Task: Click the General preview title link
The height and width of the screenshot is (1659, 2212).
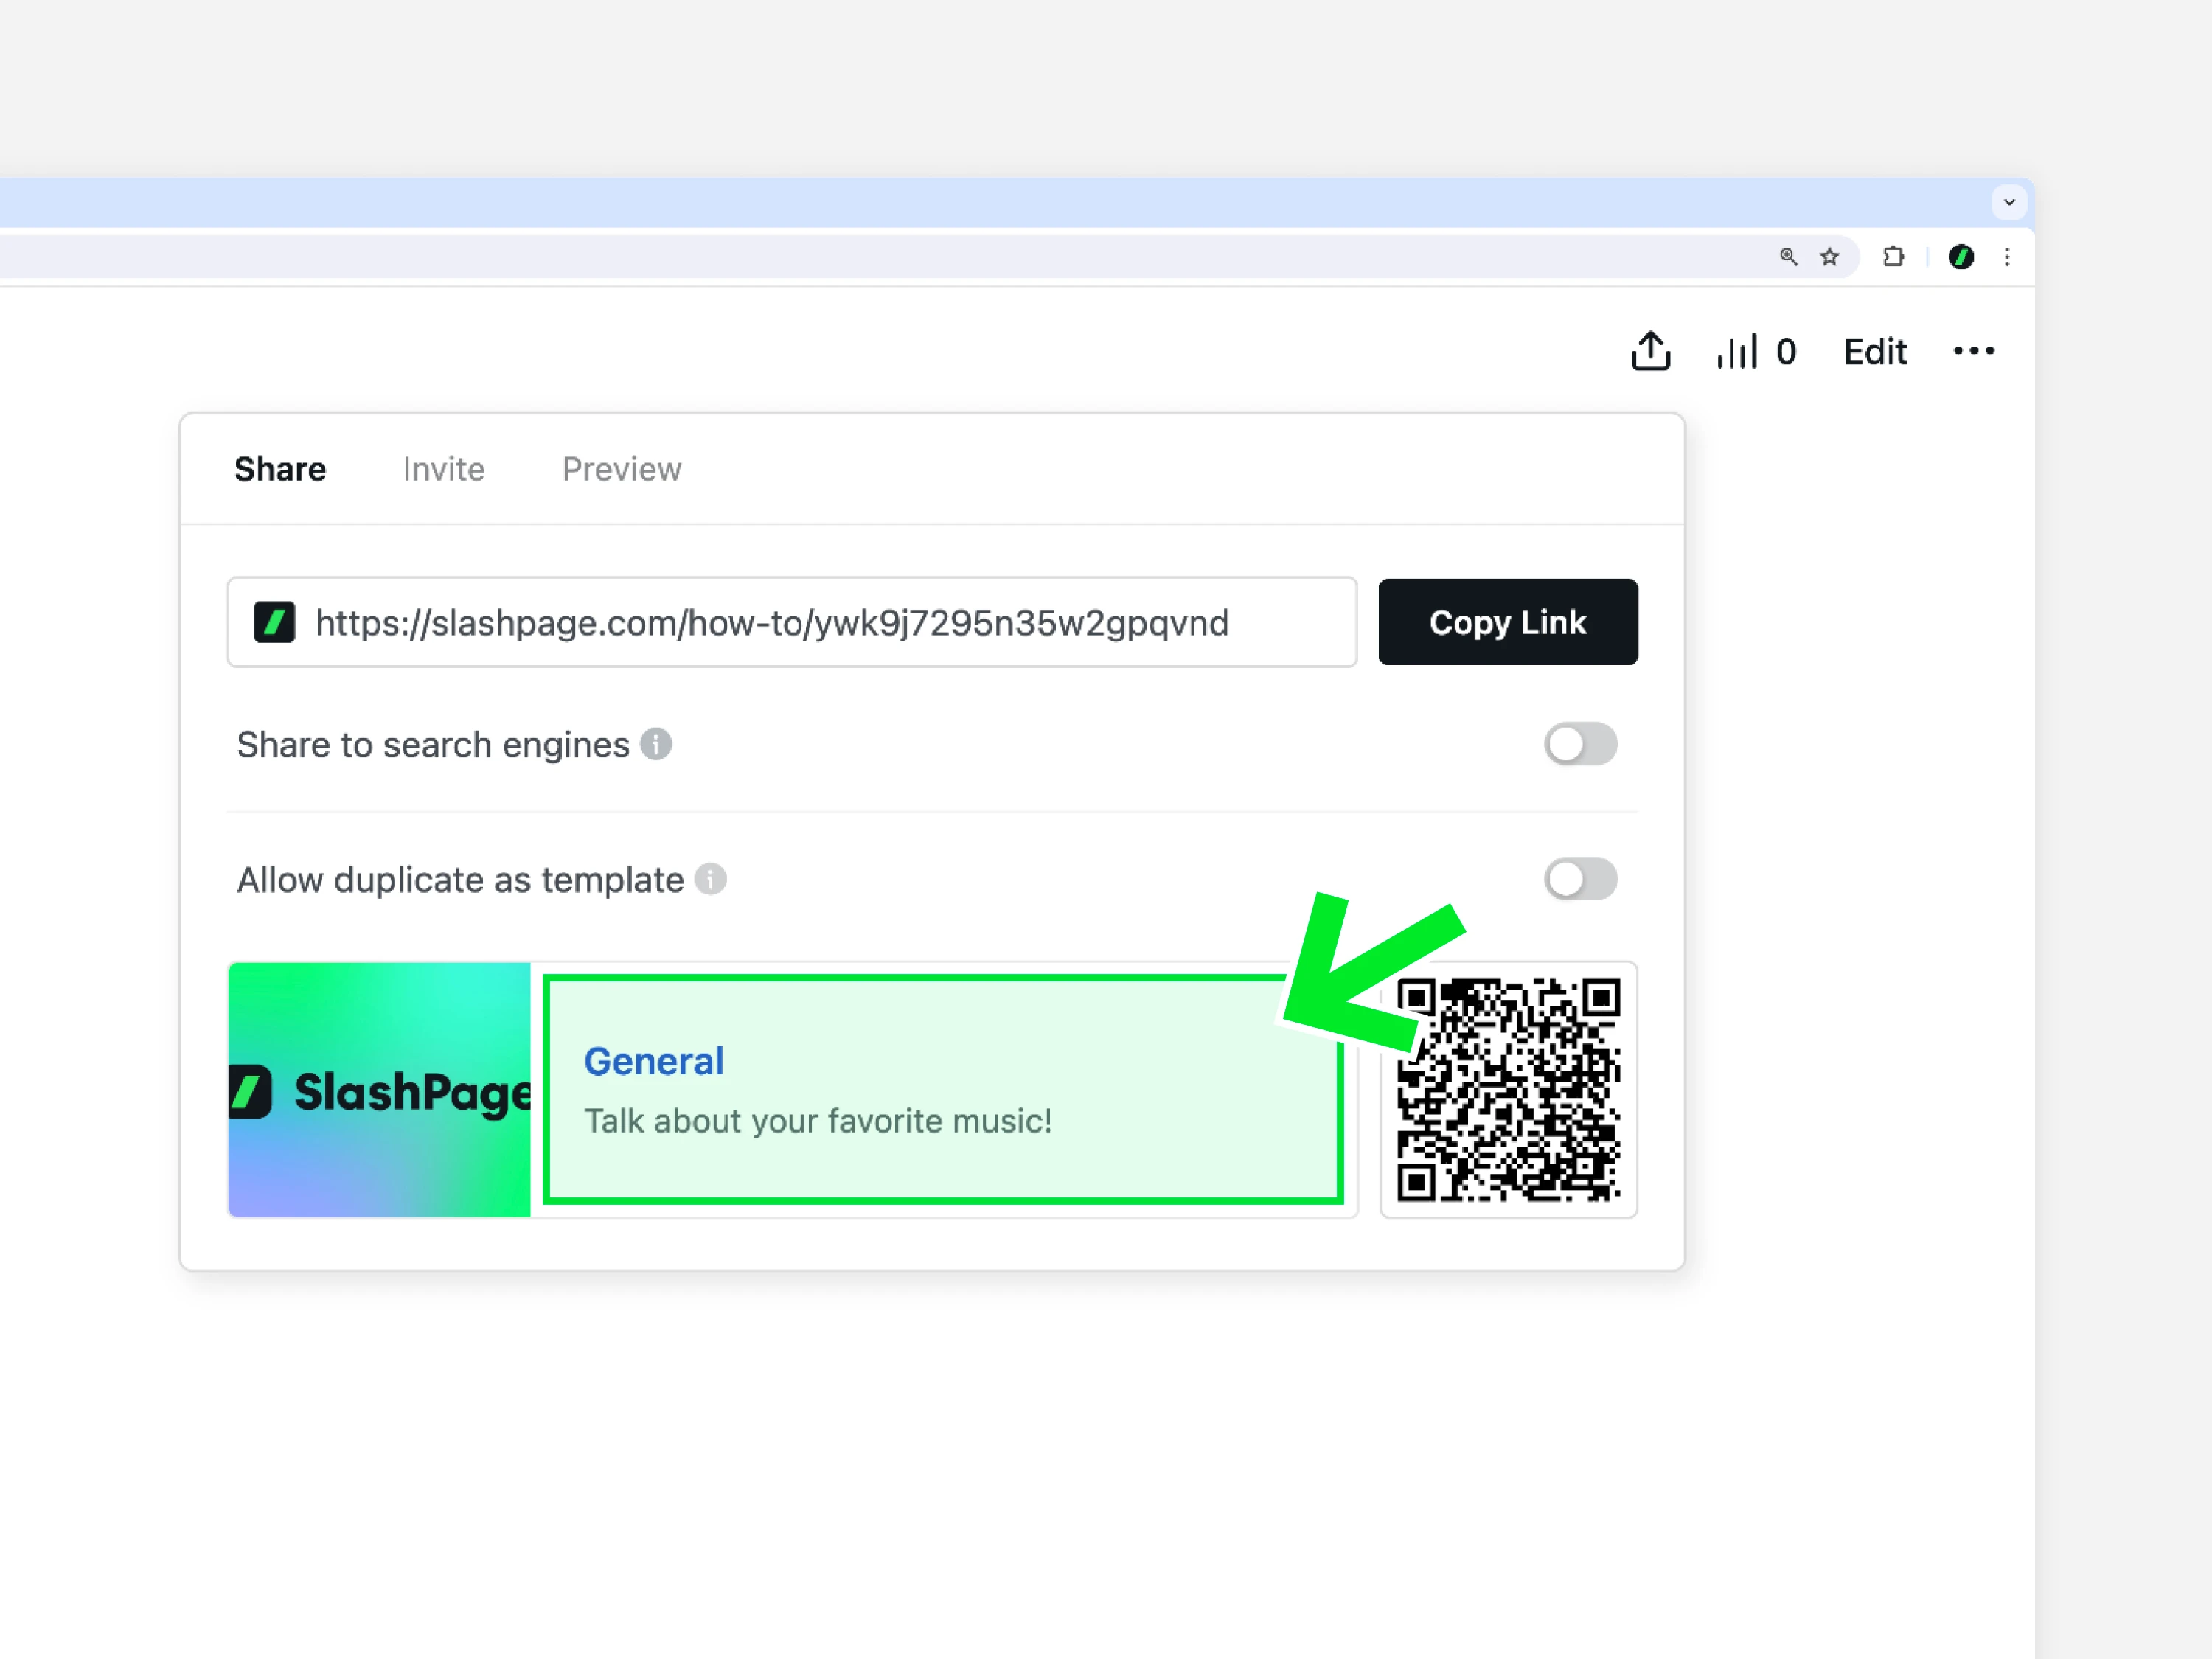Action: tap(654, 1062)
